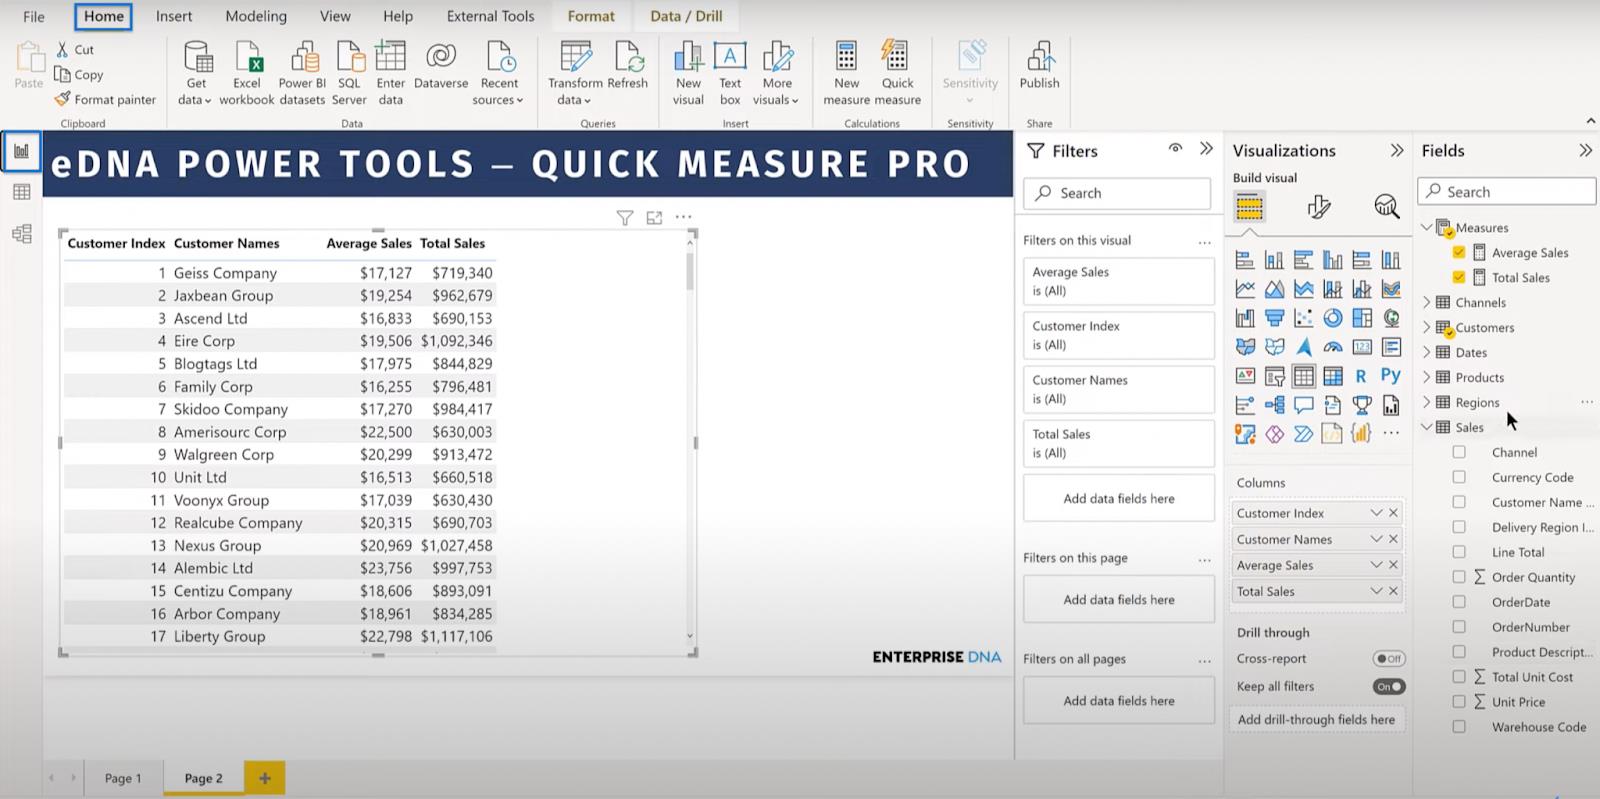Check the Line Total field
The image size is (1600, 799).
click(1459, 552)
